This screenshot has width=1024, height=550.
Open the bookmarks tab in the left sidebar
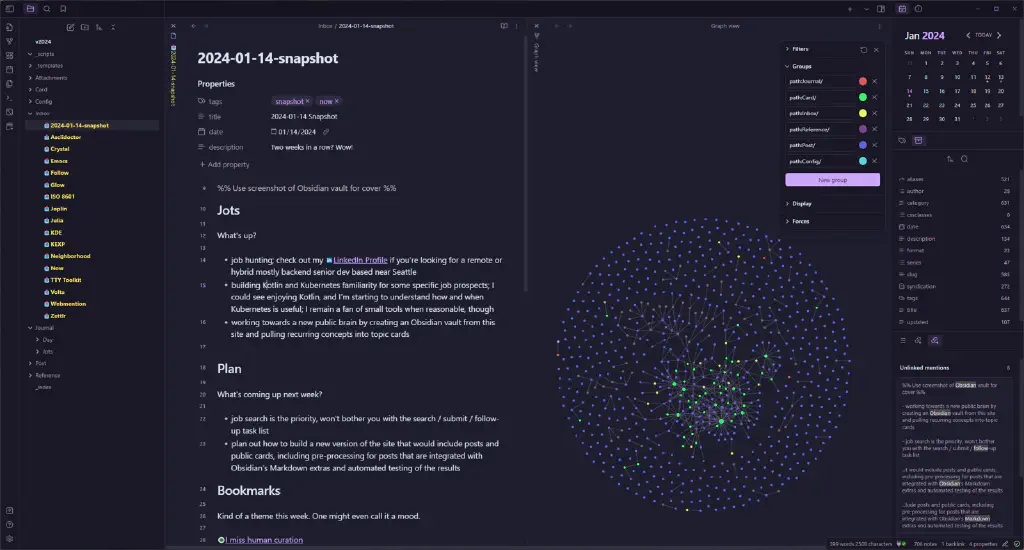click(x=63, y=8)
